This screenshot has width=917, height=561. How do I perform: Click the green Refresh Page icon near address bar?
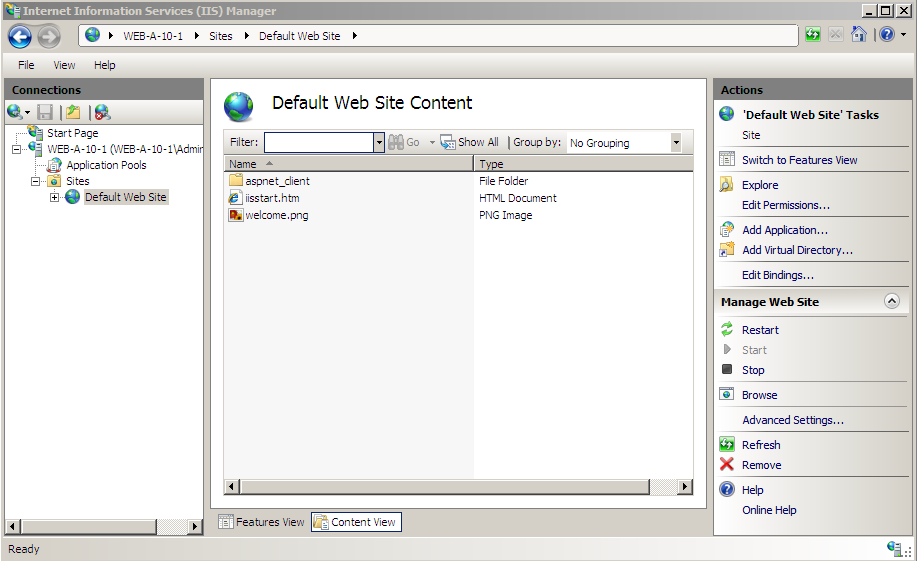pos(813,35)
